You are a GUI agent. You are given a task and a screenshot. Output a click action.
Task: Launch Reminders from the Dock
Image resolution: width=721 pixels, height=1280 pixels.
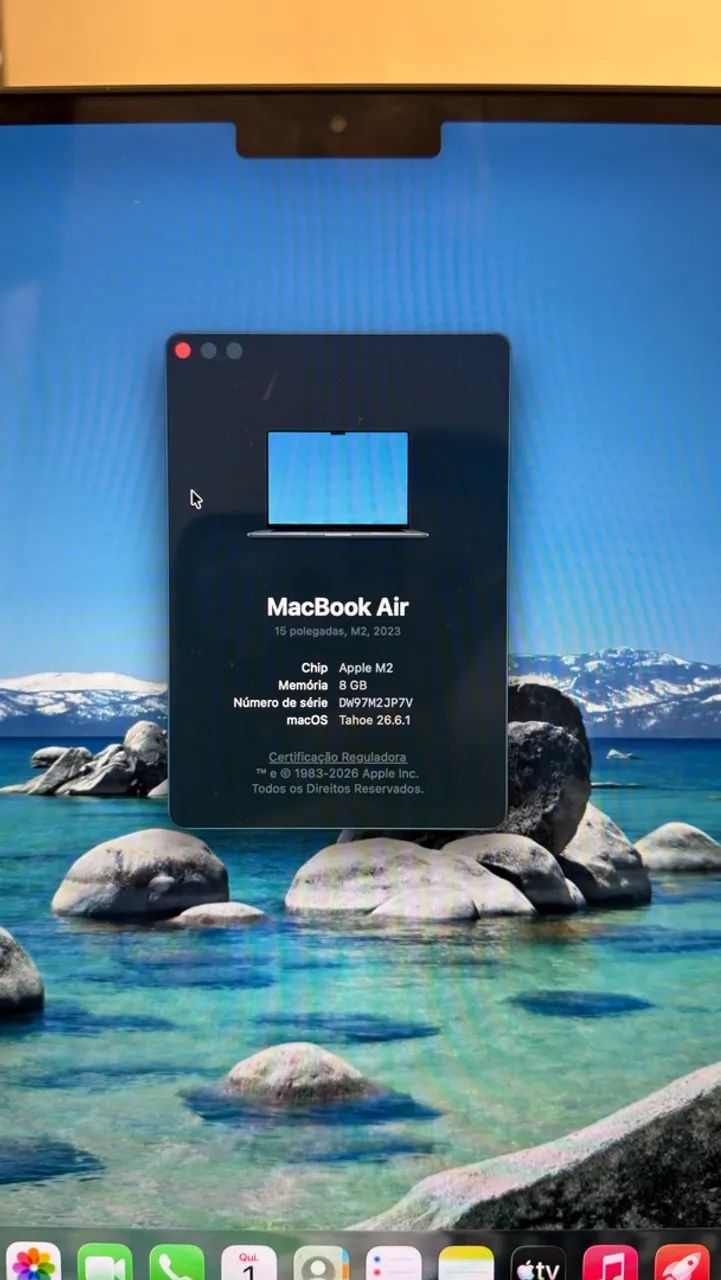(393, 1262)
